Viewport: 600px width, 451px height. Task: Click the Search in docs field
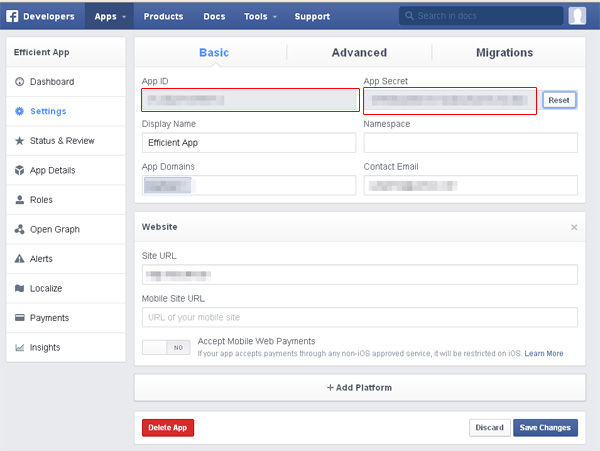[481, 16]
